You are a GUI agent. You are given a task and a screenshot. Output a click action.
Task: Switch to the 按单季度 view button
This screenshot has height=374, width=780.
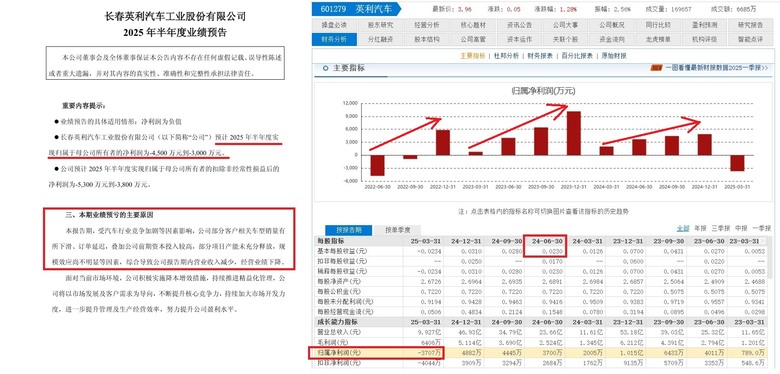(x=397, y=230)
